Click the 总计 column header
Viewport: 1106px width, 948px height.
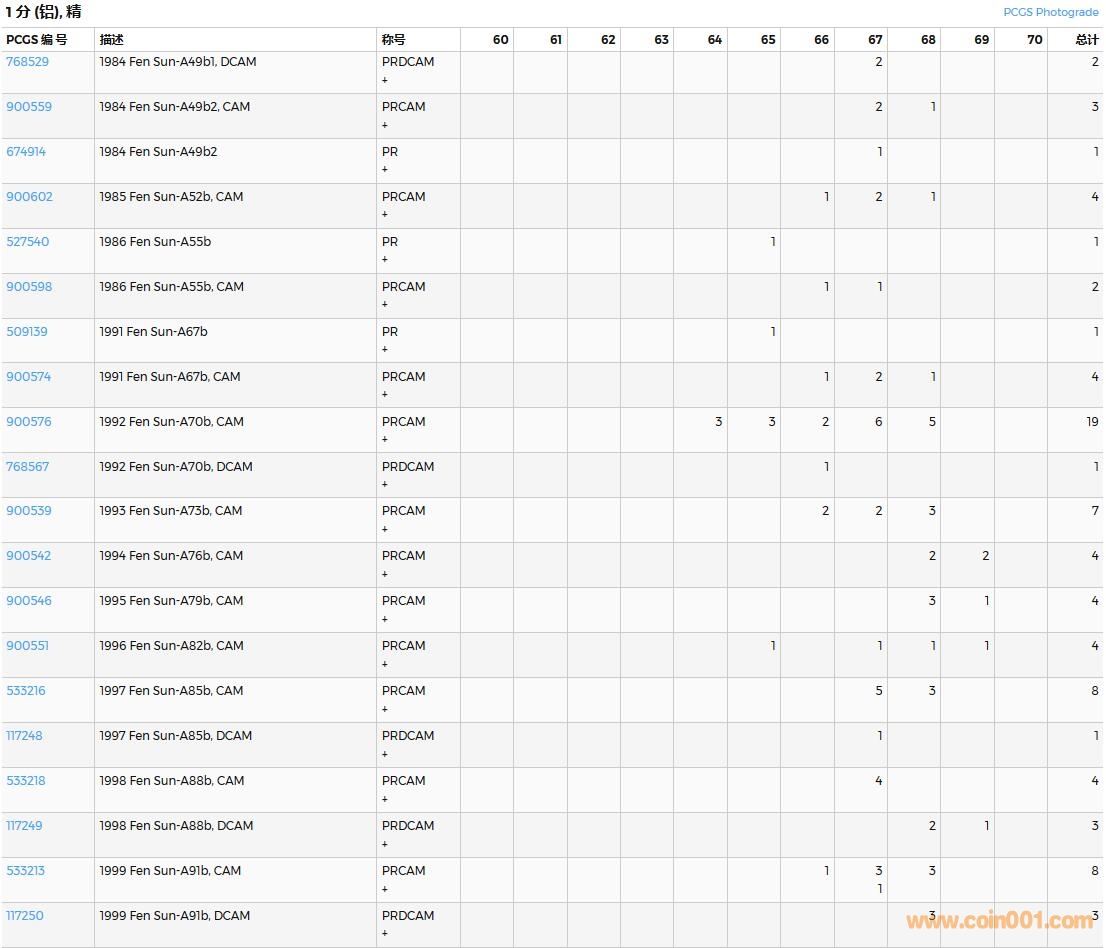(x=1086, y=40)
